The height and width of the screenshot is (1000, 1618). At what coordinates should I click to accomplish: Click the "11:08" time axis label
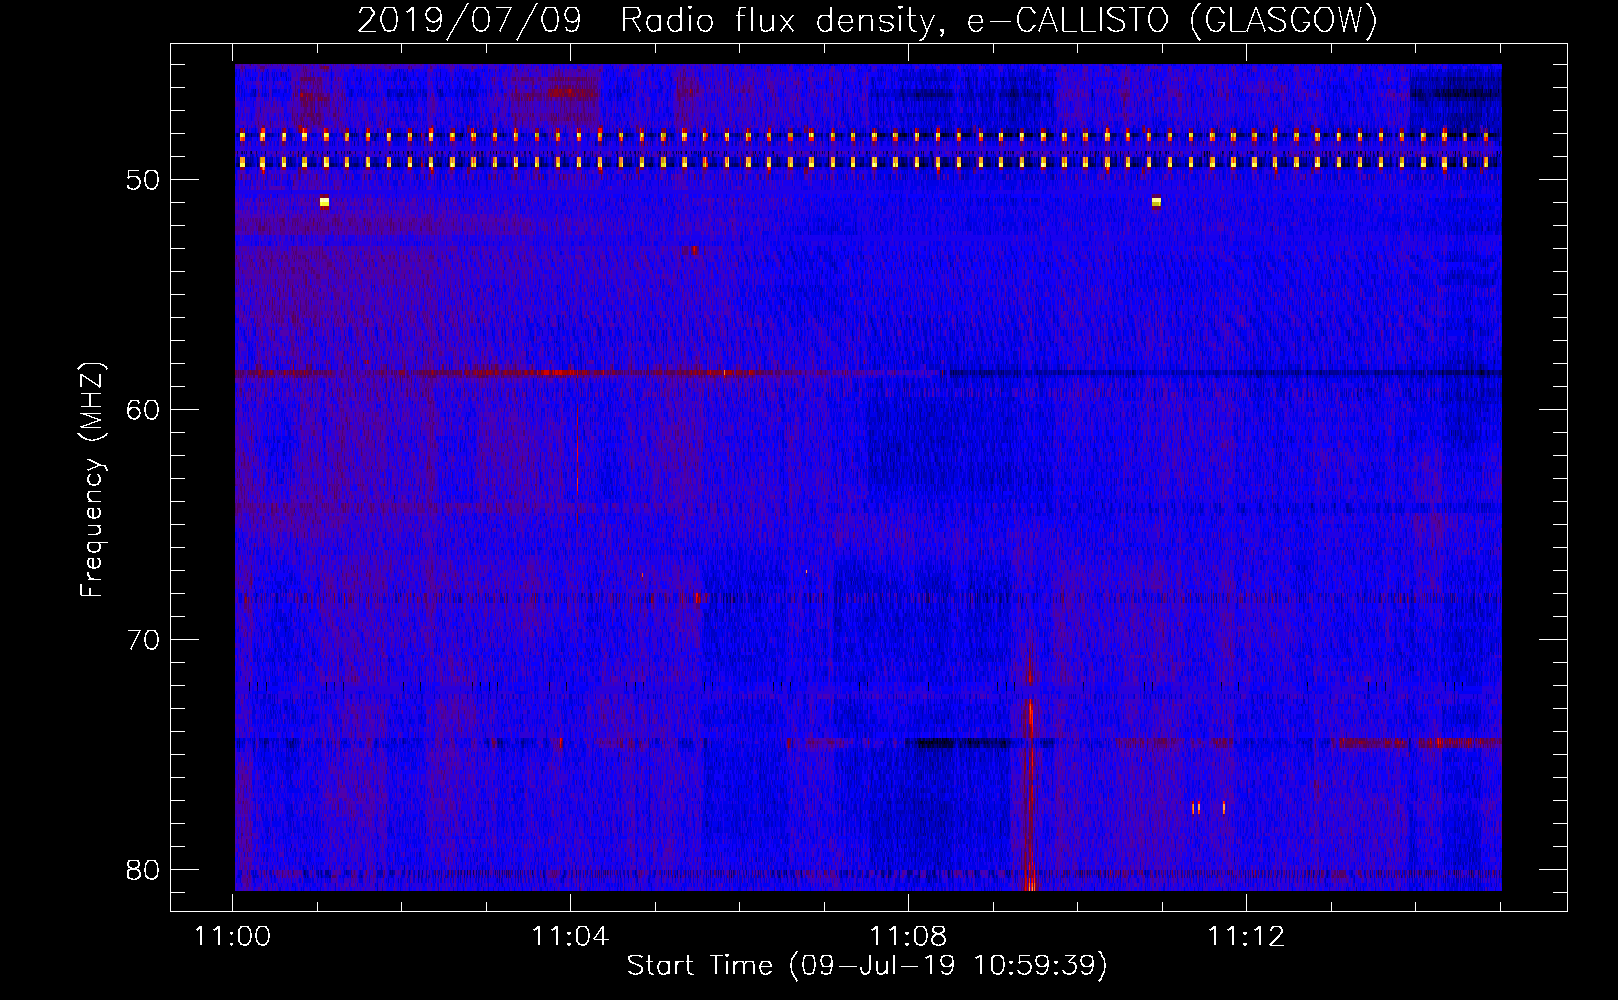(x=908, y=937)
